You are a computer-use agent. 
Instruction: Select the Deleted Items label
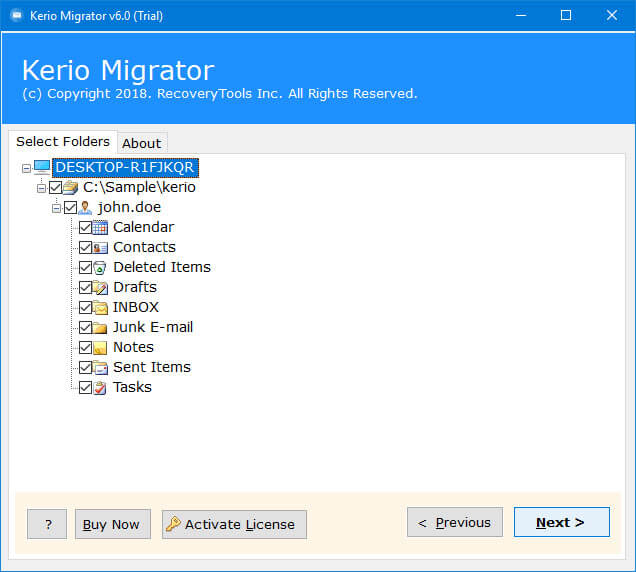(162, 267)
